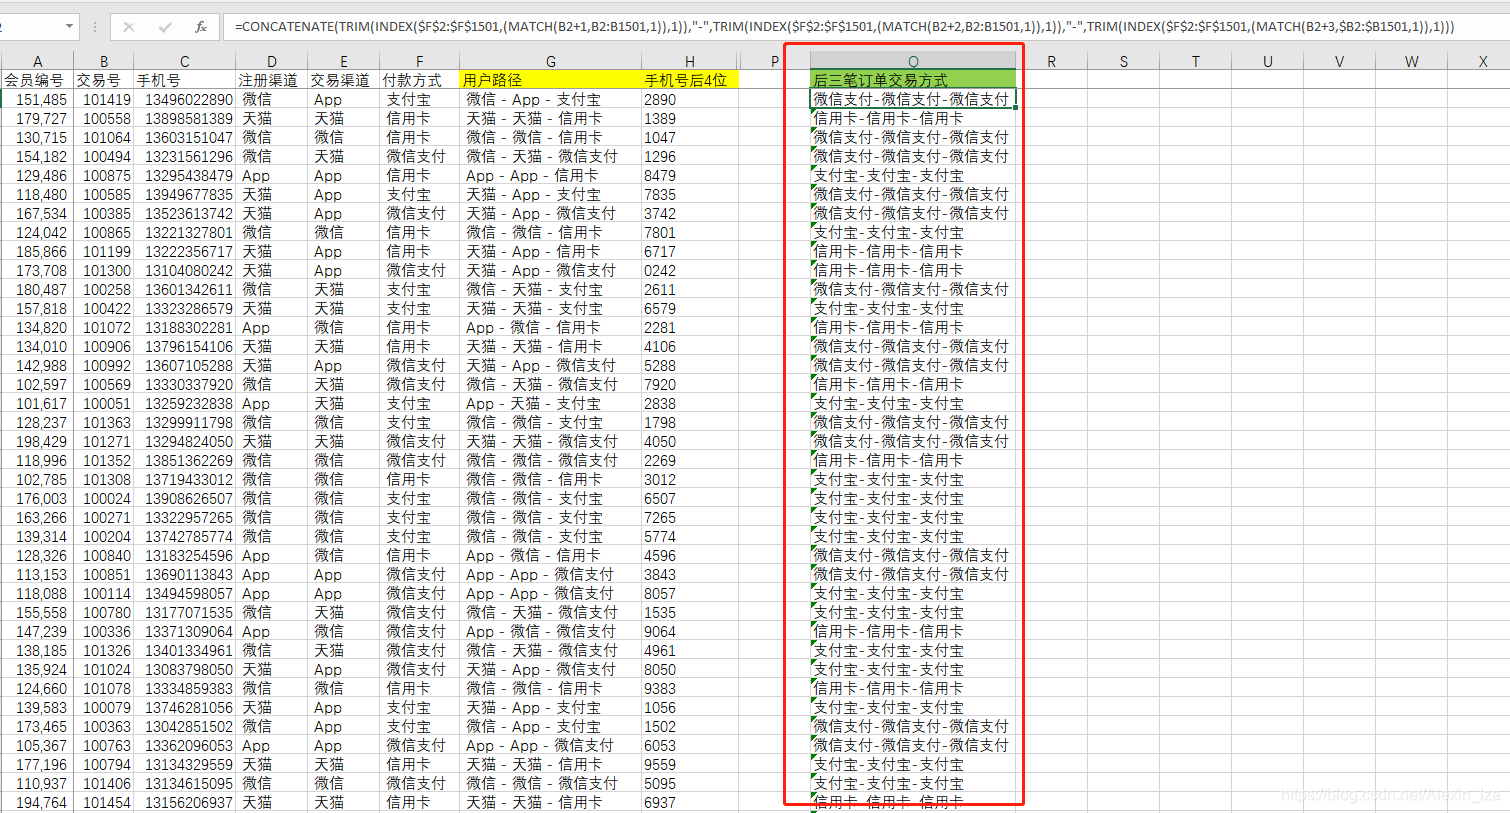Select last-4-digits cell 2890

pyautogui.click(x=690, y=99)
